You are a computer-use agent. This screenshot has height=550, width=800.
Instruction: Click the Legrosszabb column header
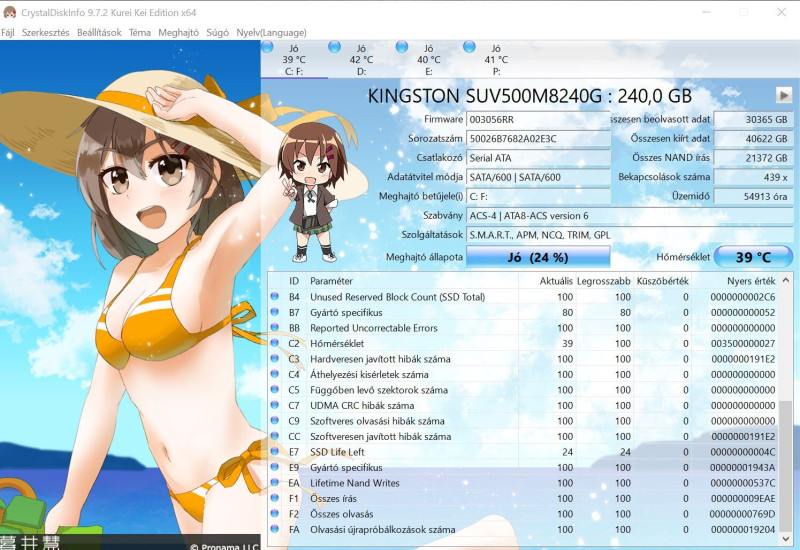click(604, 281)
